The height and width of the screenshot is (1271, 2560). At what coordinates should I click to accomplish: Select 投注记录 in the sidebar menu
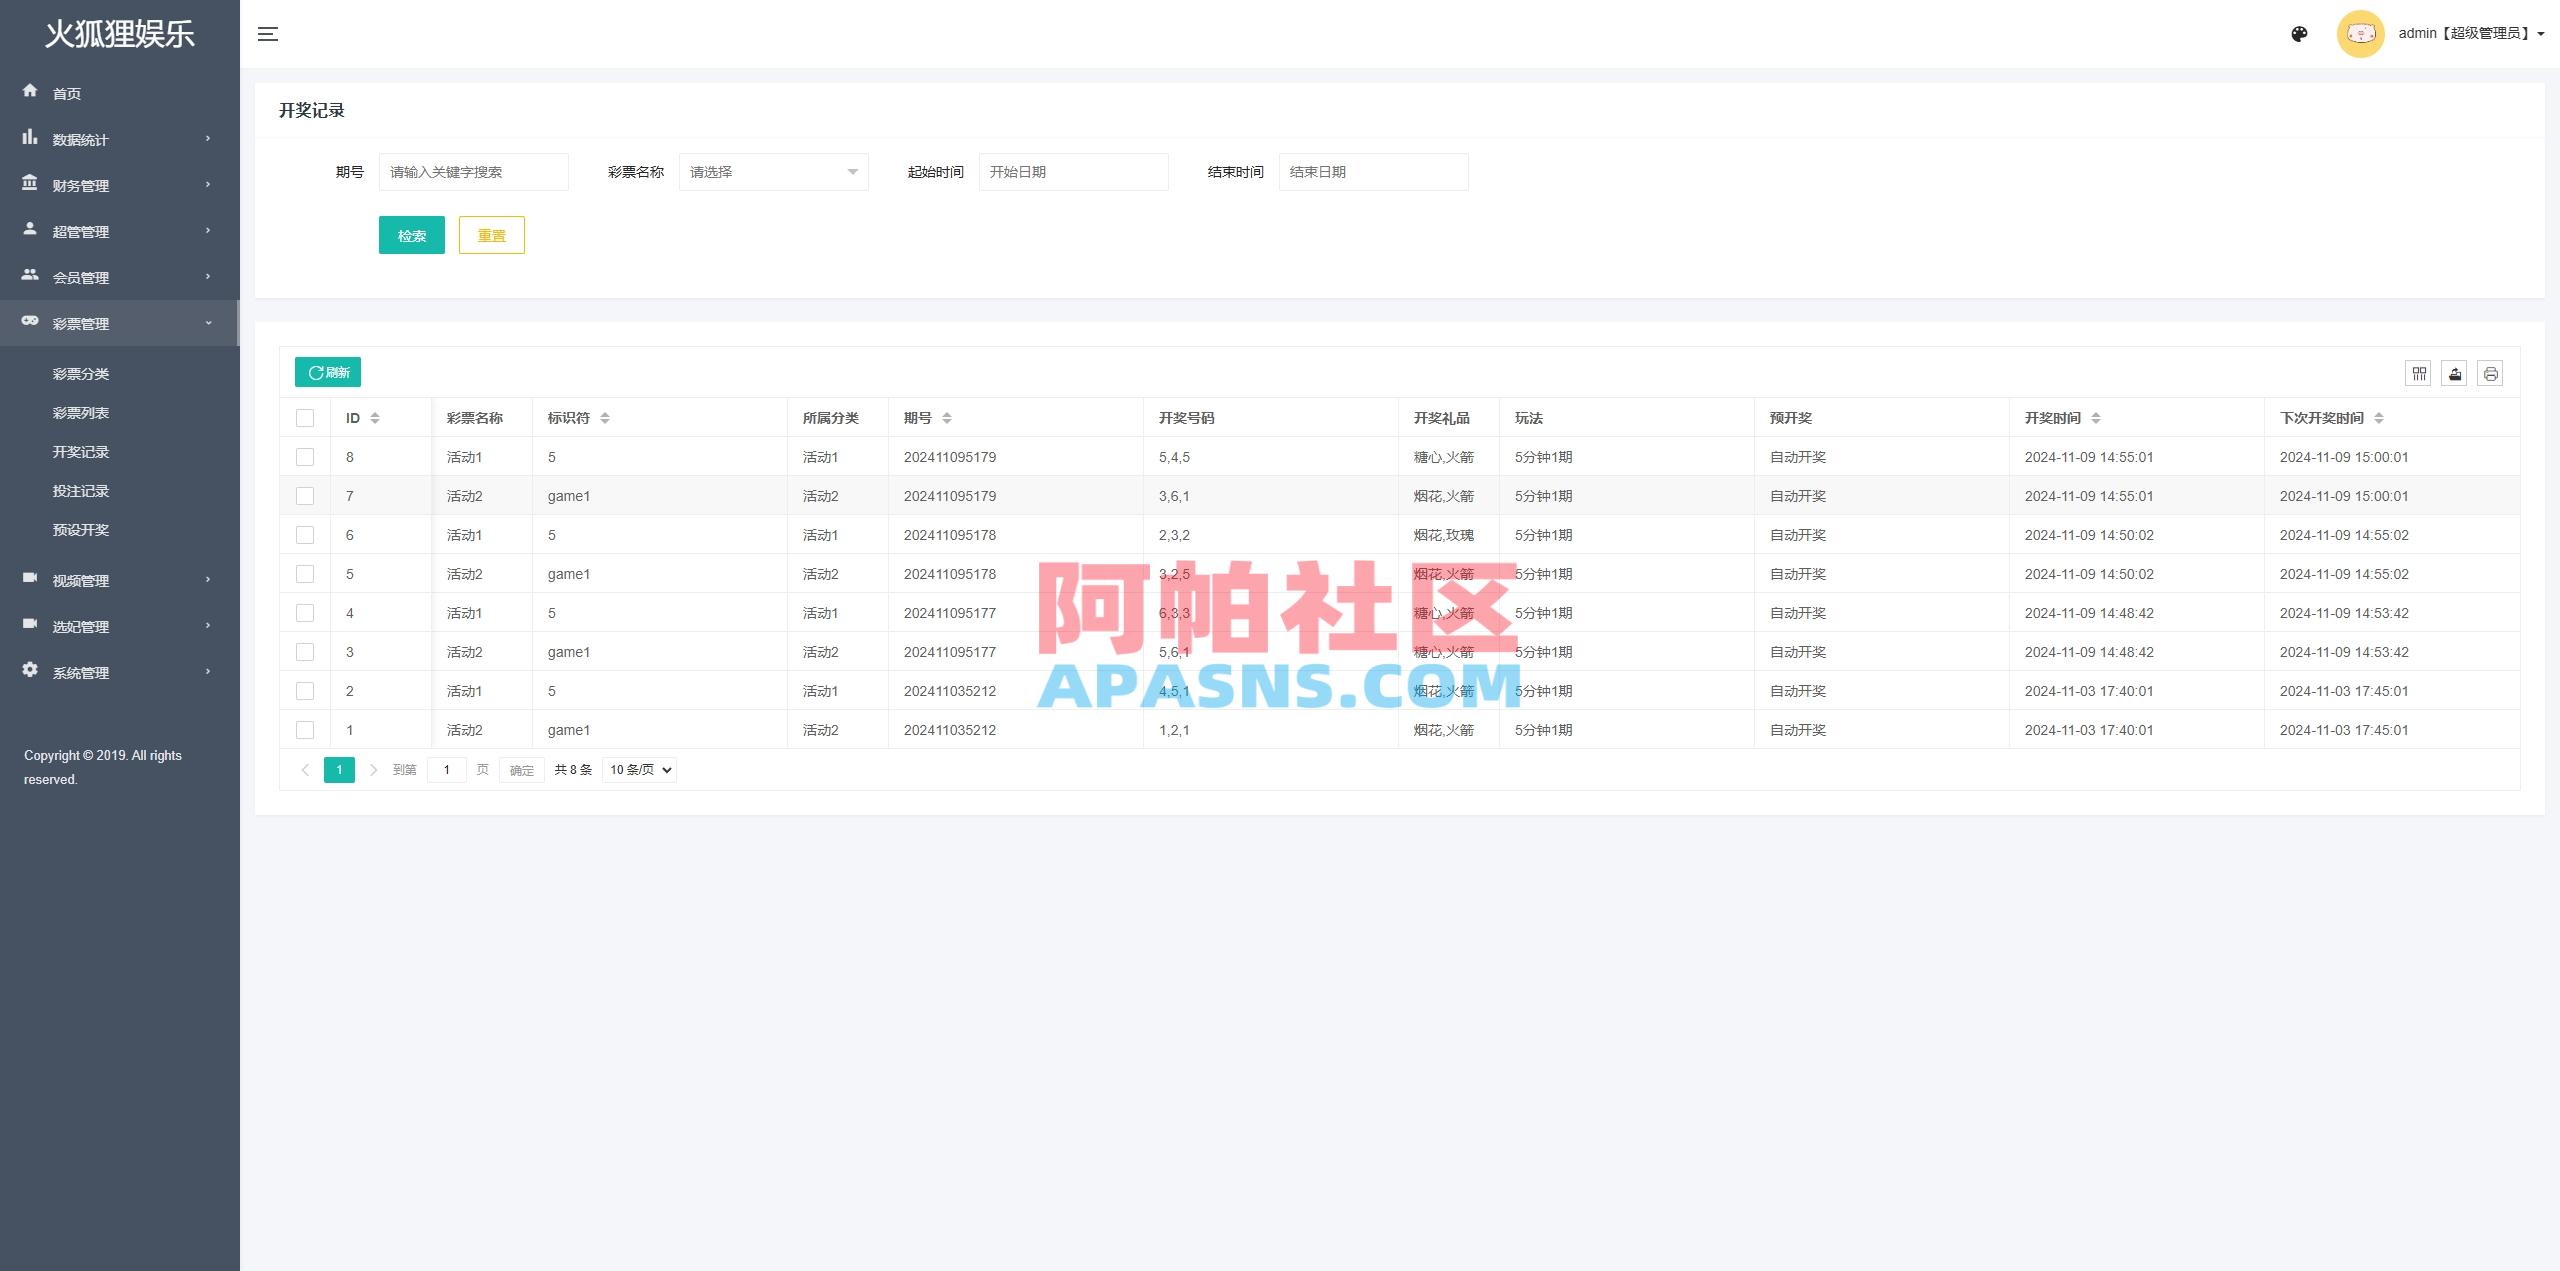pyautogui.click(x=81, y=490)
